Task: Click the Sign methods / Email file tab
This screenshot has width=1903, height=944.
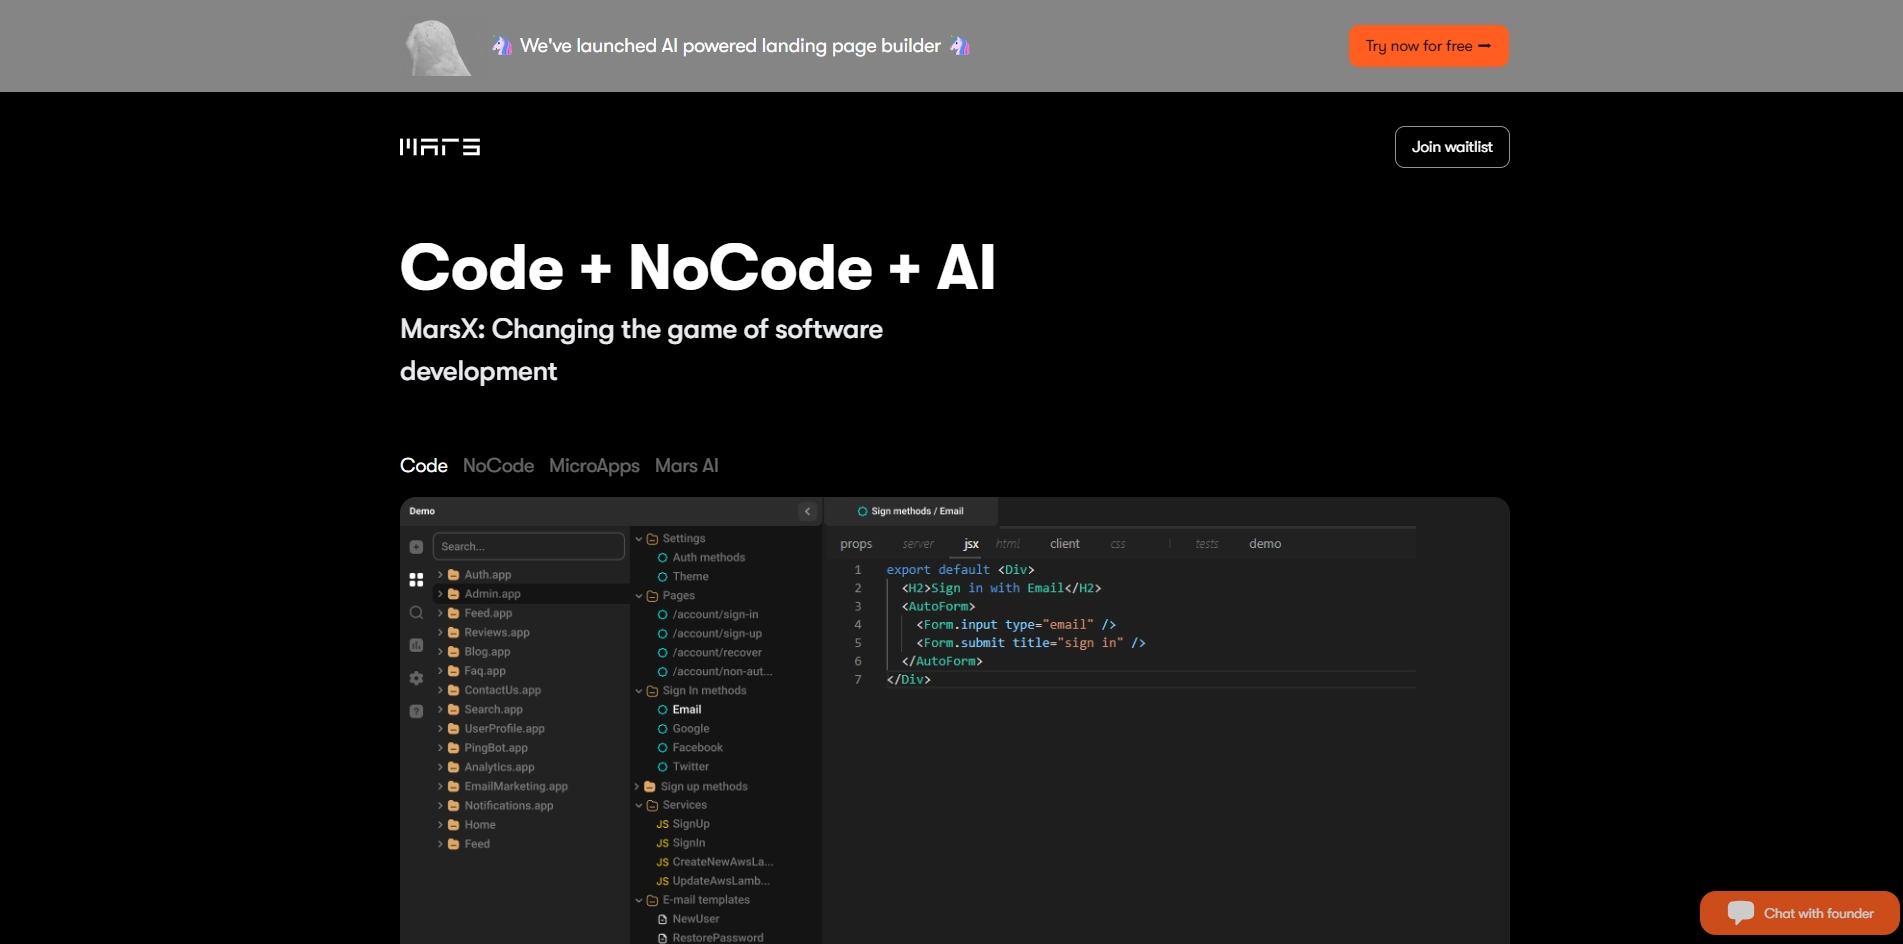Action: [x=911, y=511]
